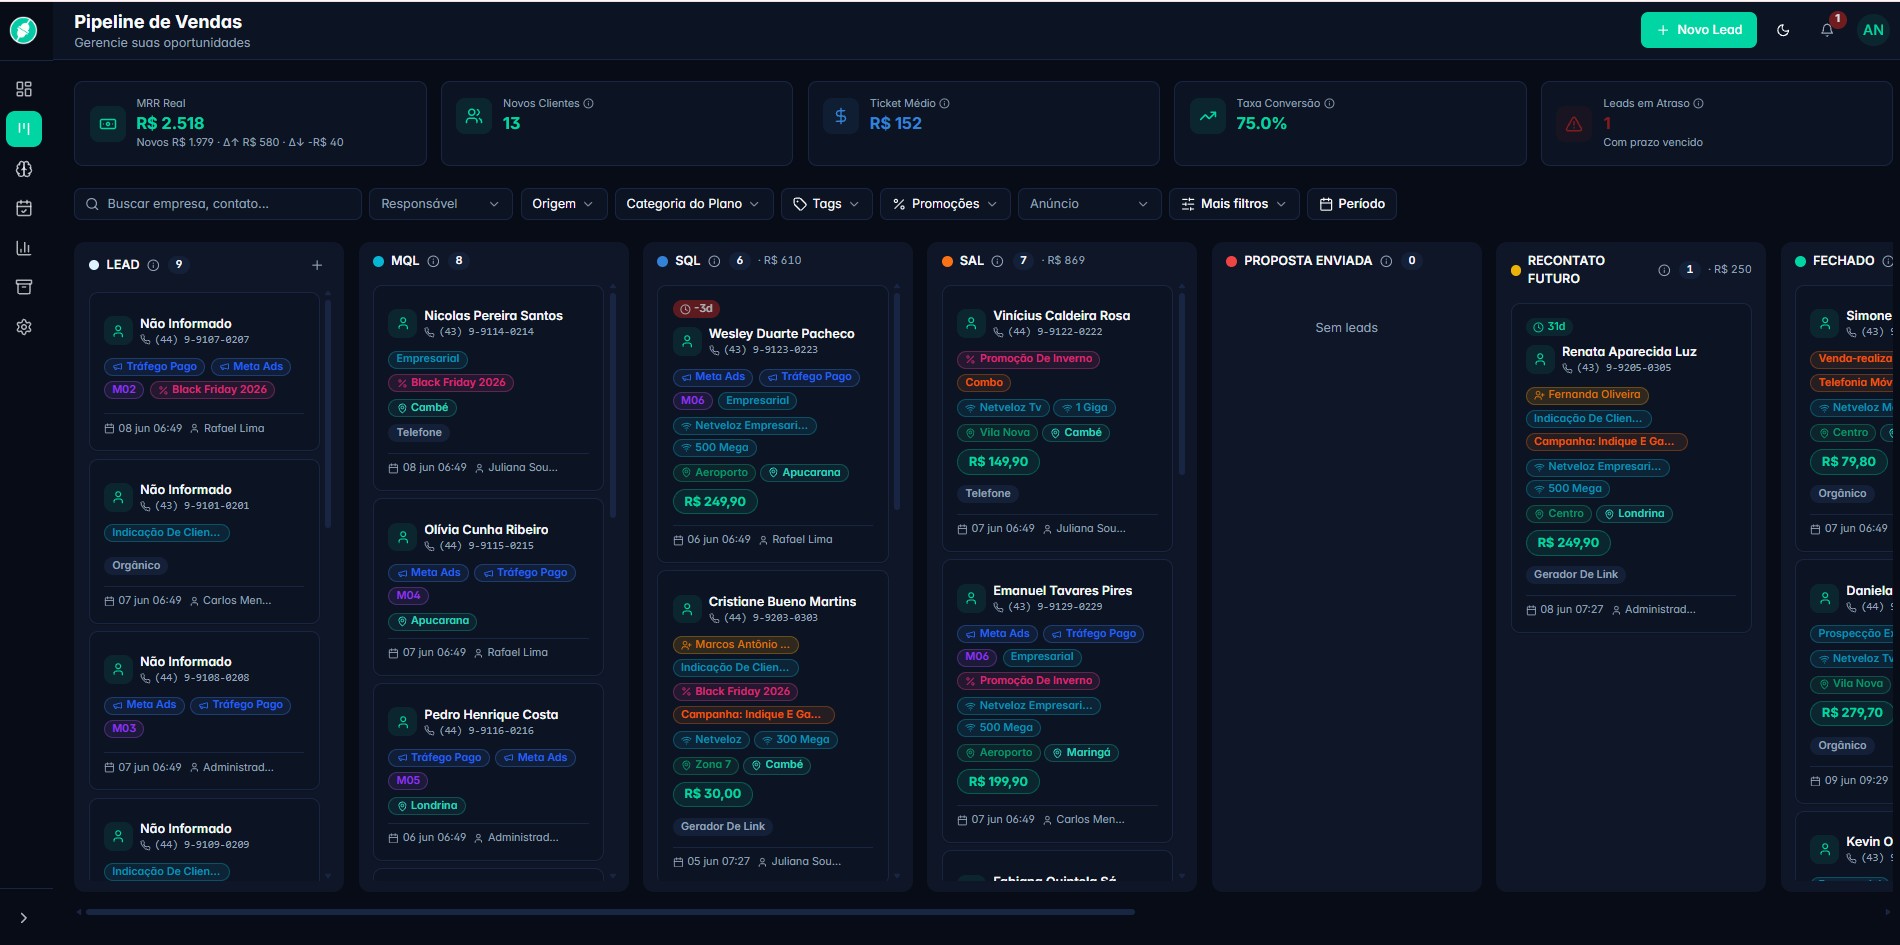
Task: Open the calendar check sidebar icon
Action: coord(24,208)
